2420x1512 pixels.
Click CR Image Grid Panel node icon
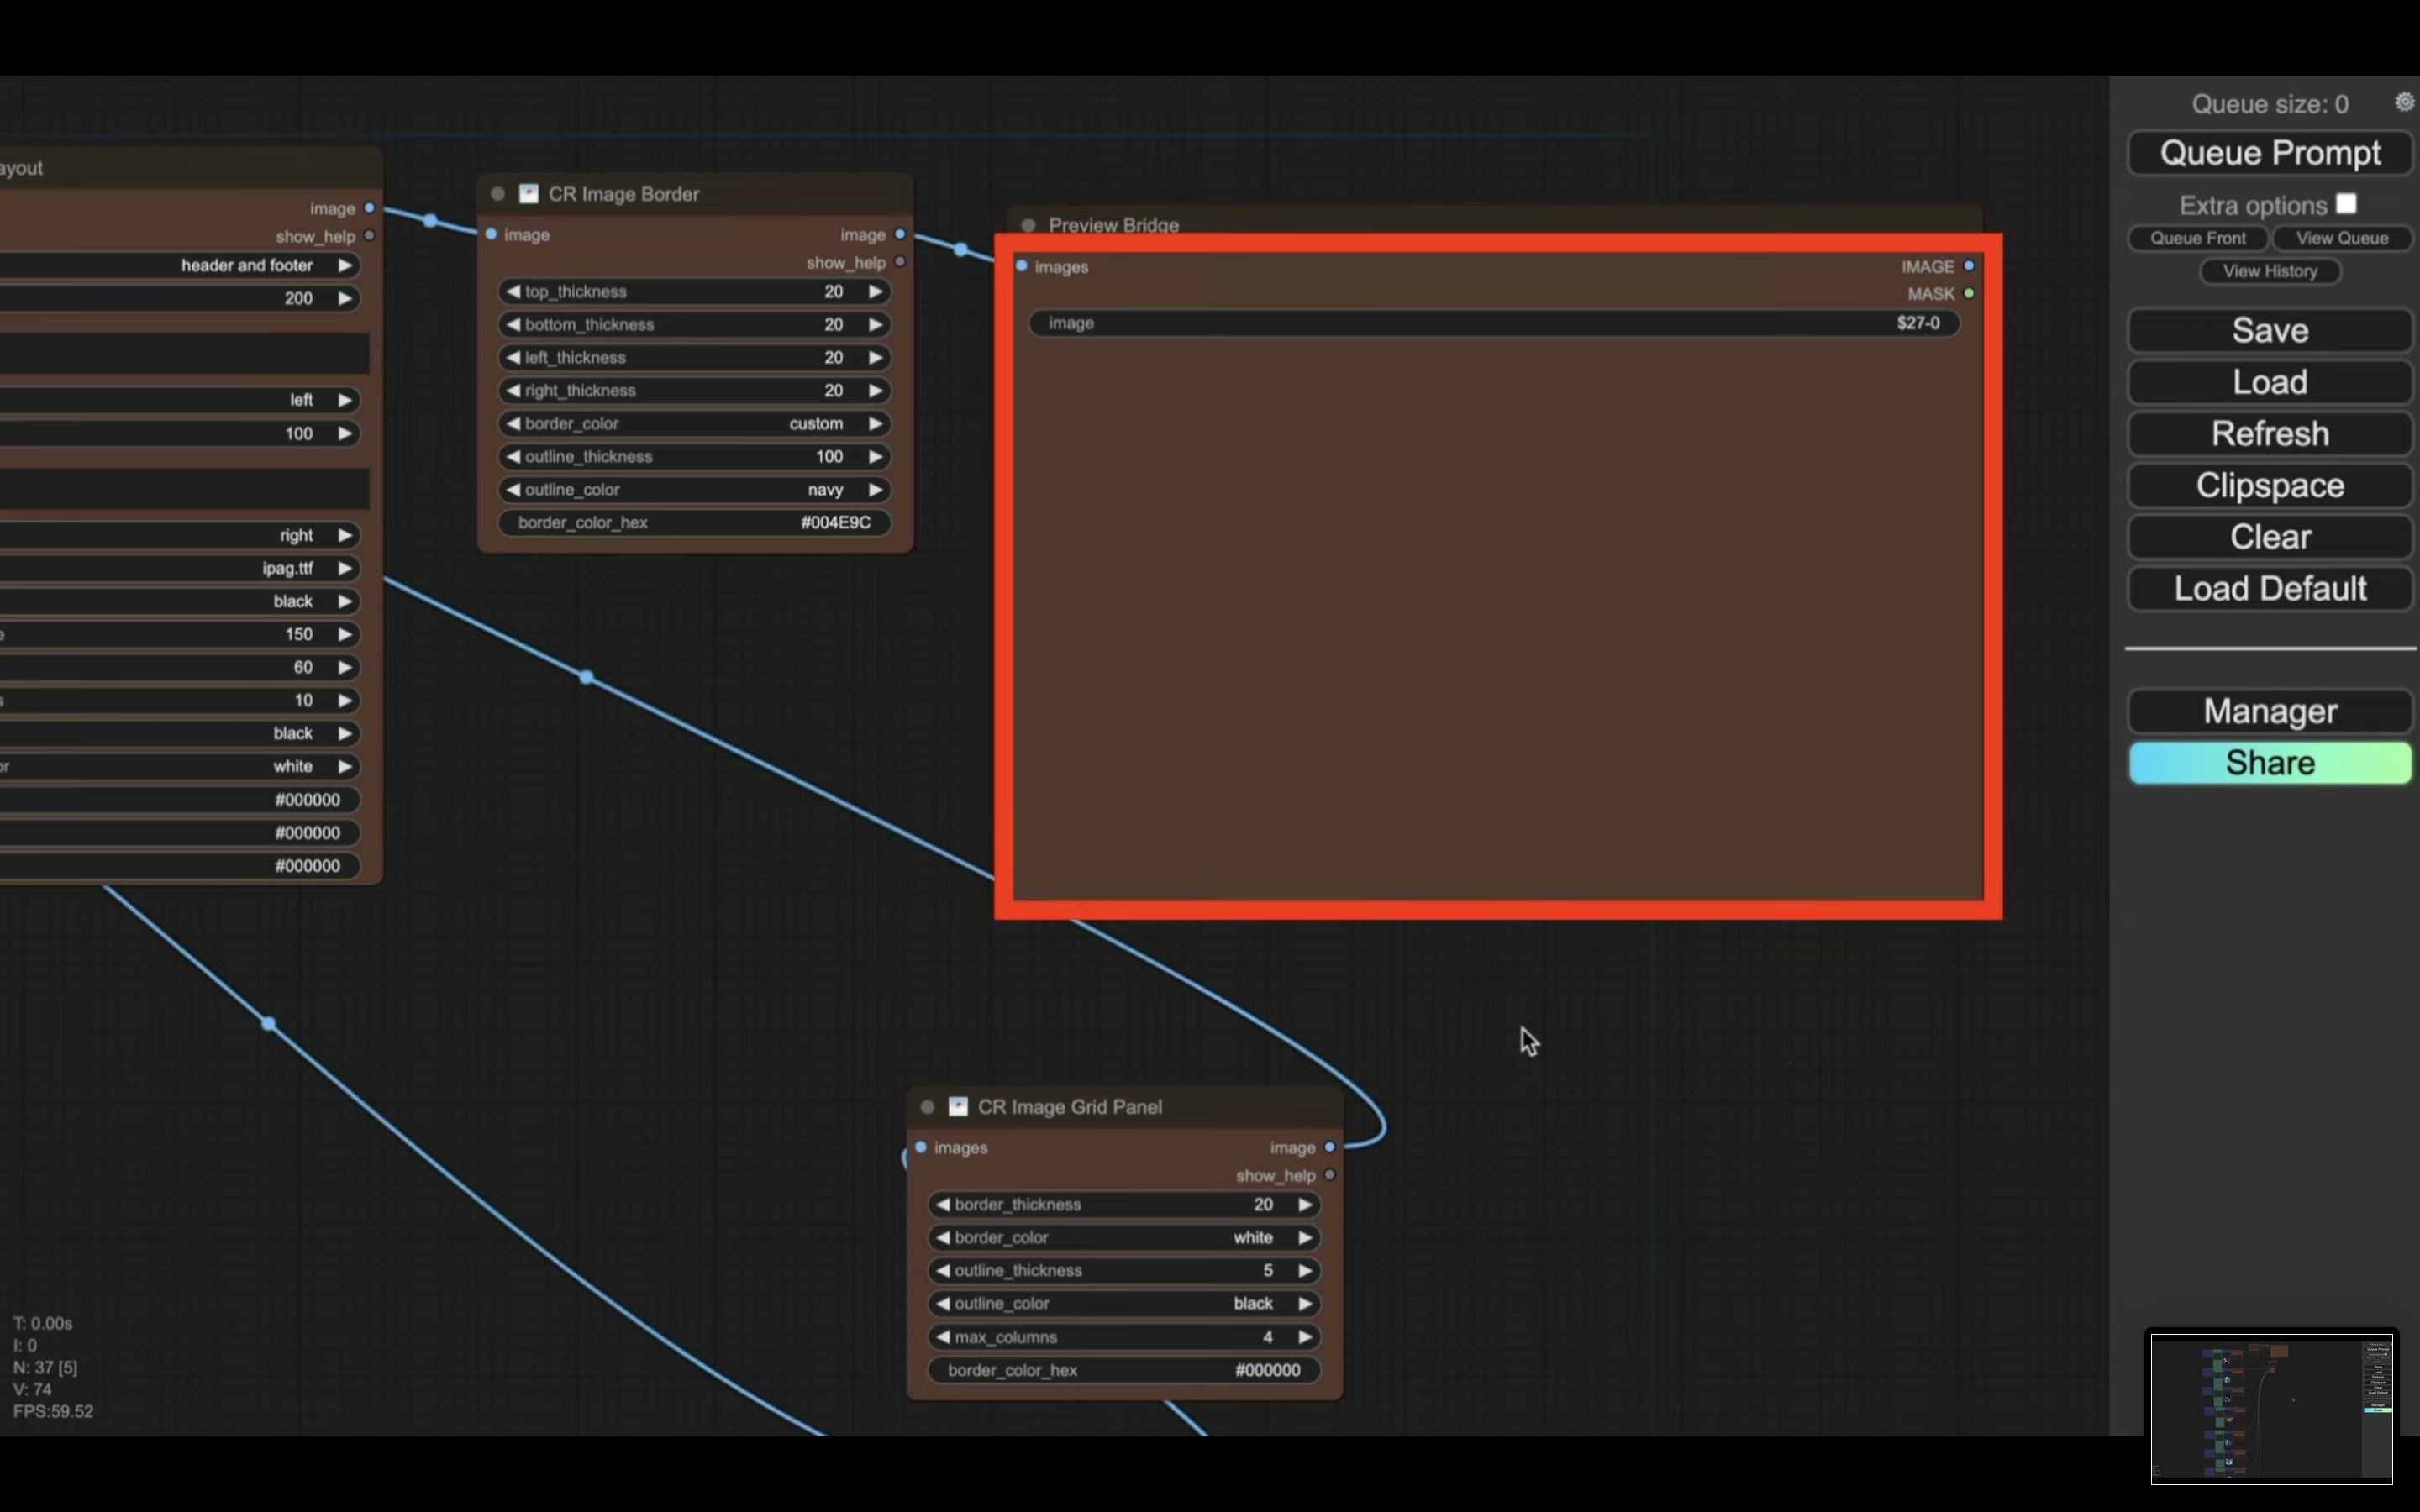[x=958, y=1106]
